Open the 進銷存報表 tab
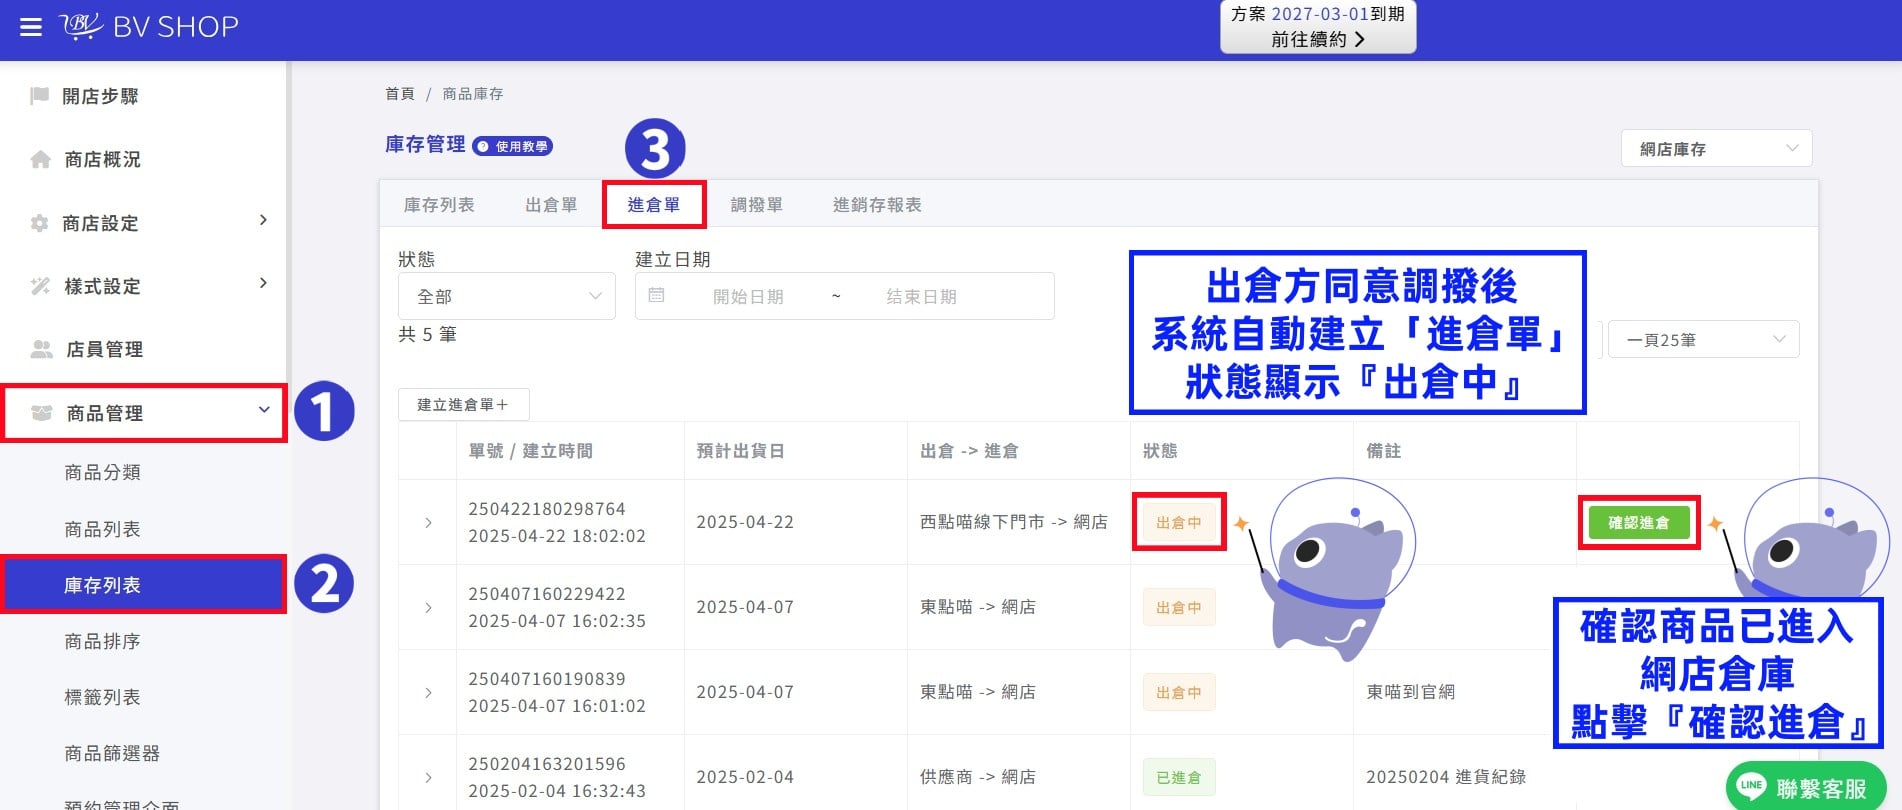1902x810 pixels. (877, 205)
